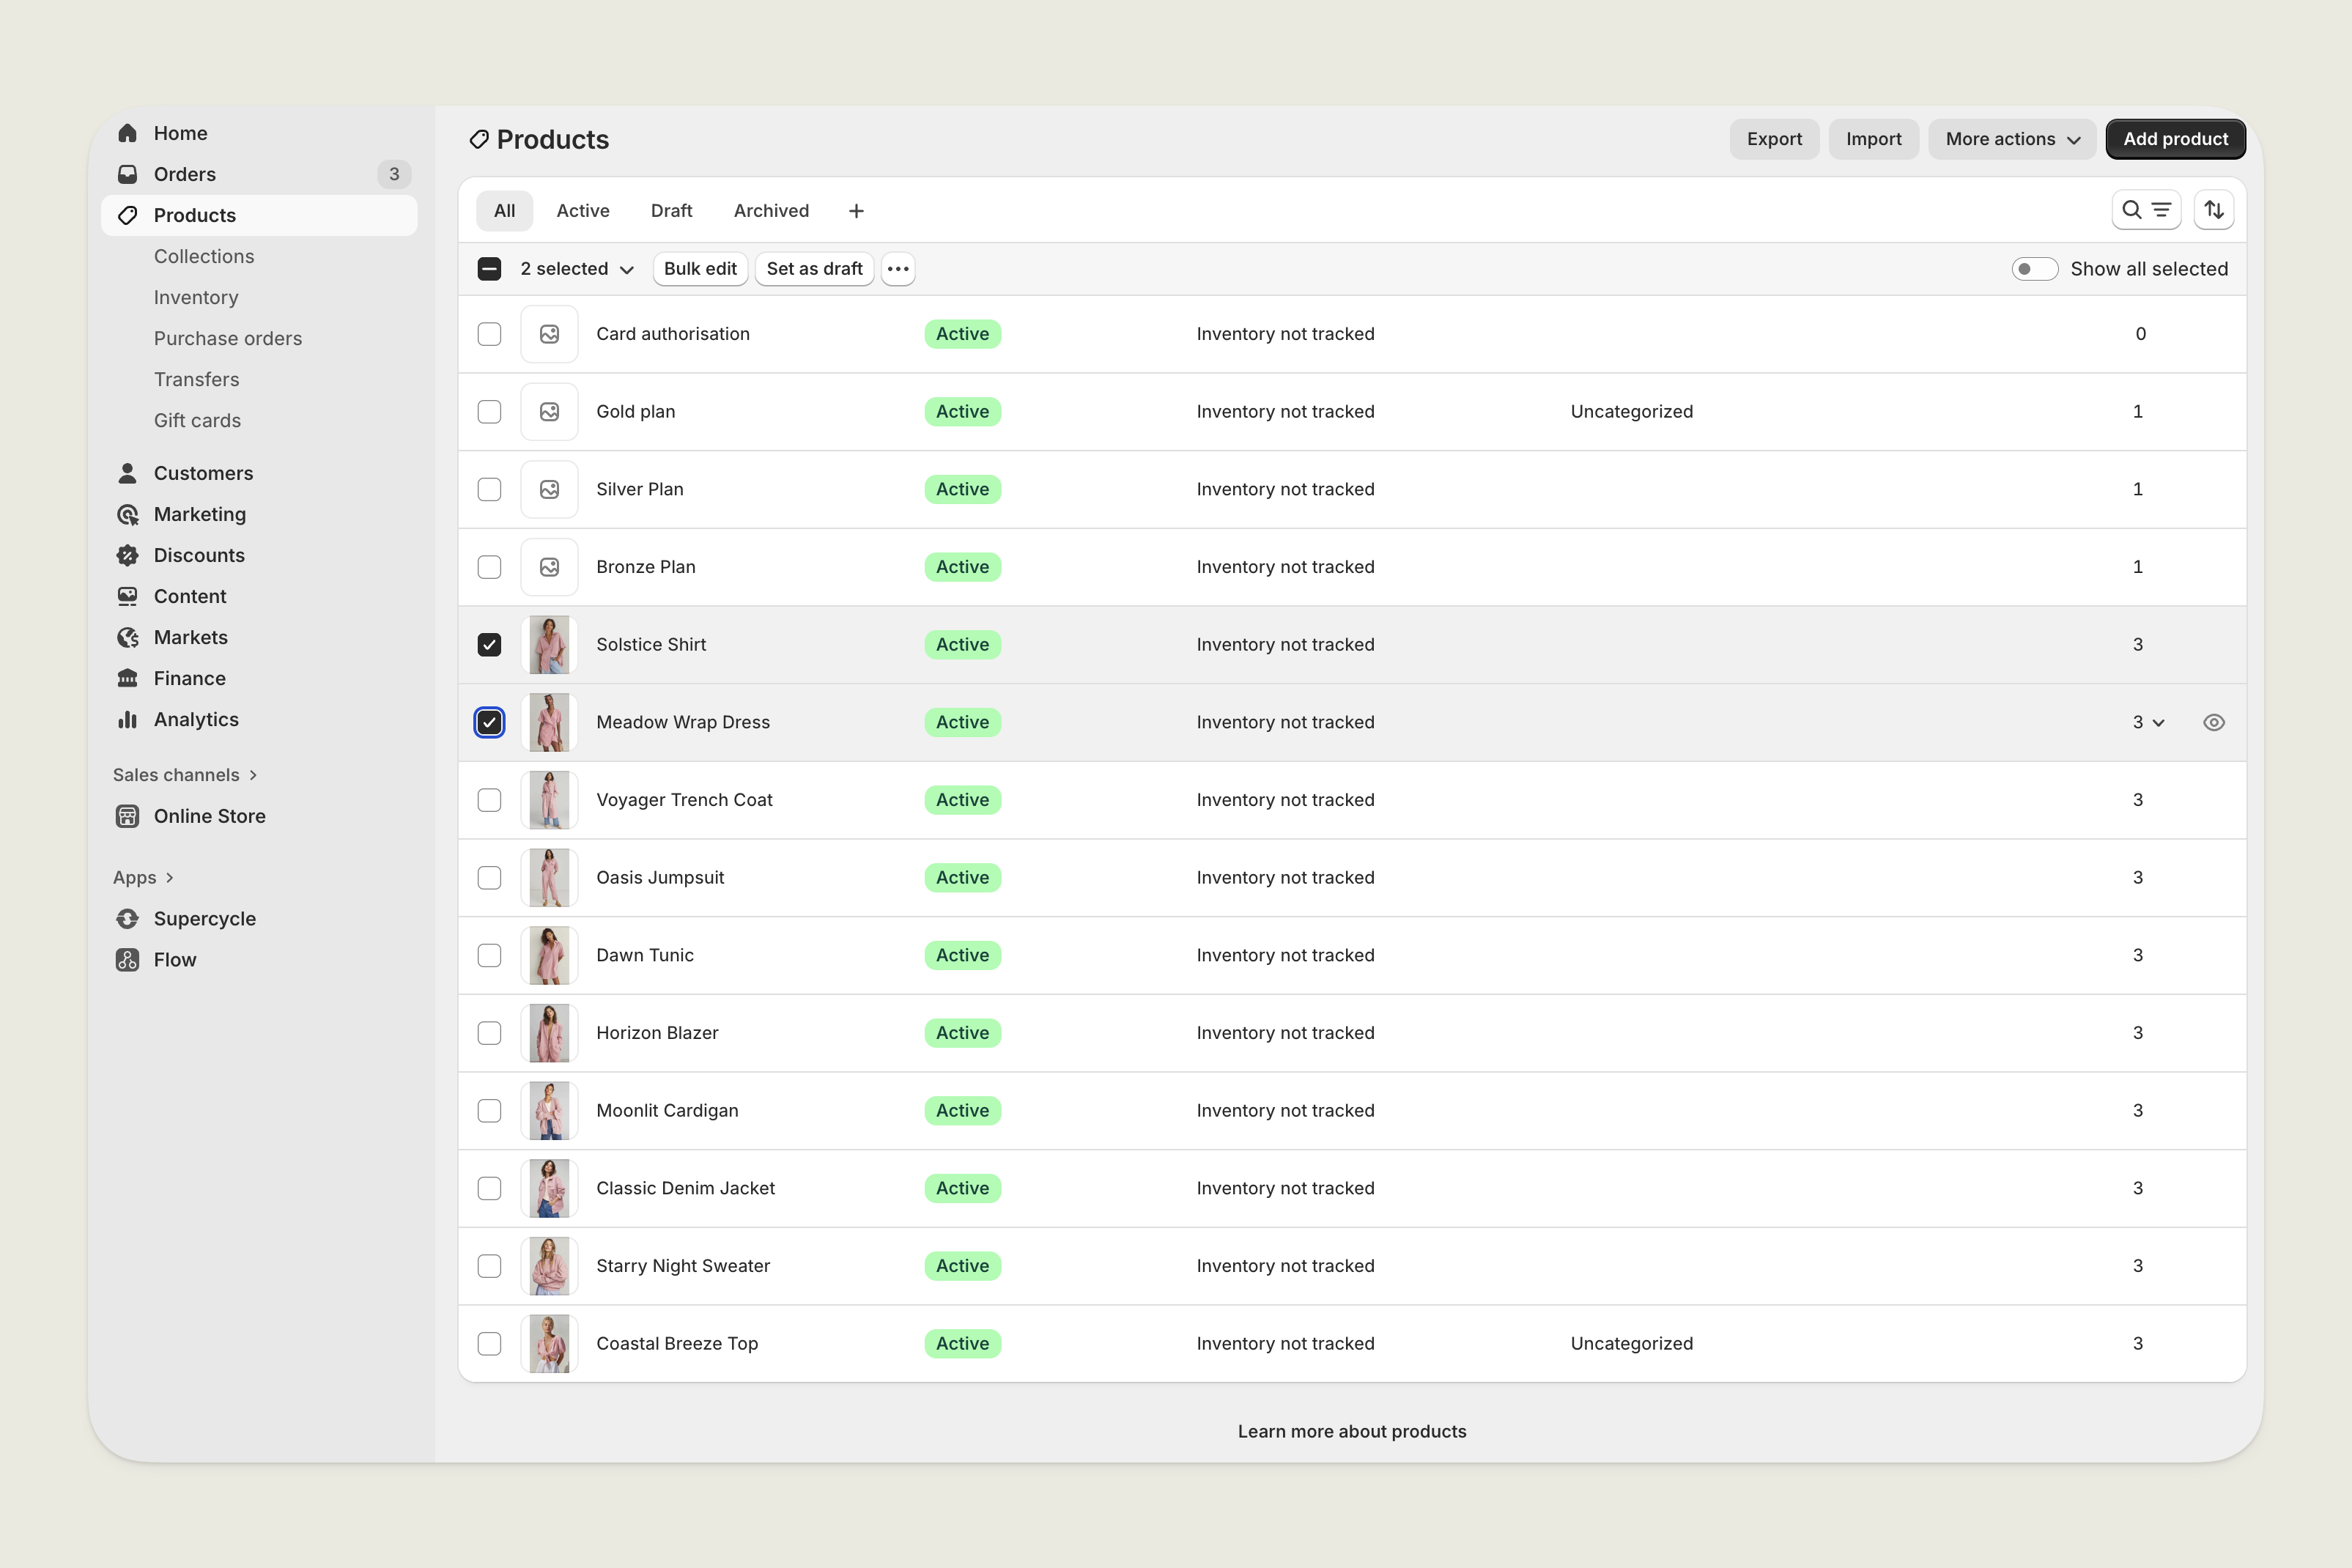Uncheck the Solstice Shirt checkbox

(489, 645)
